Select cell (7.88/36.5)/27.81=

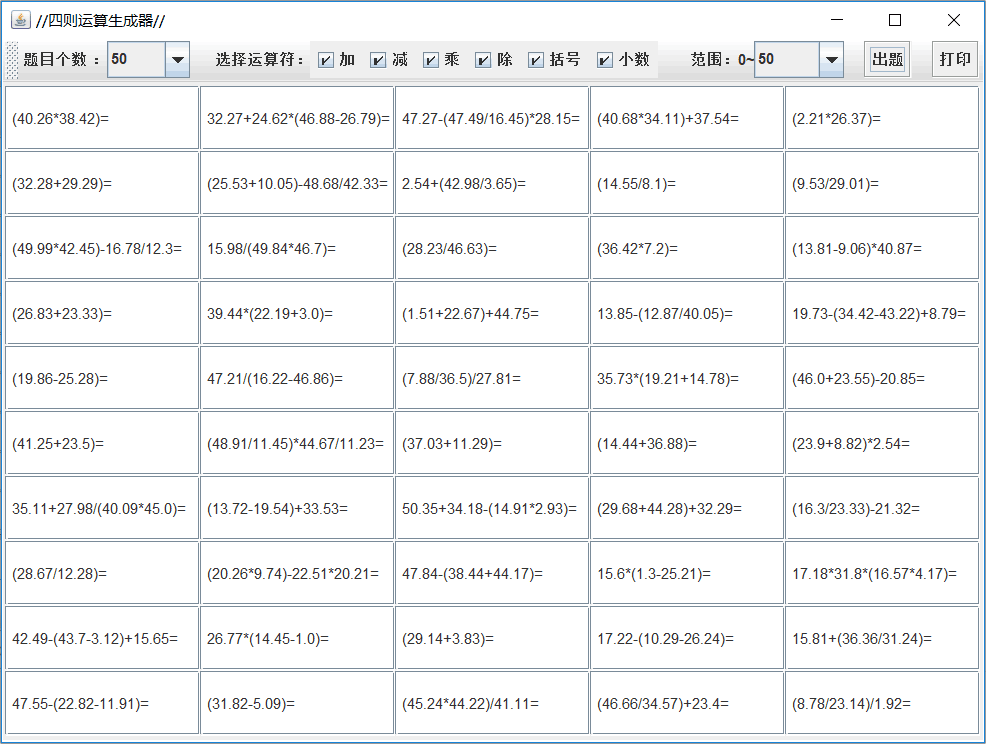coord(492,379)
